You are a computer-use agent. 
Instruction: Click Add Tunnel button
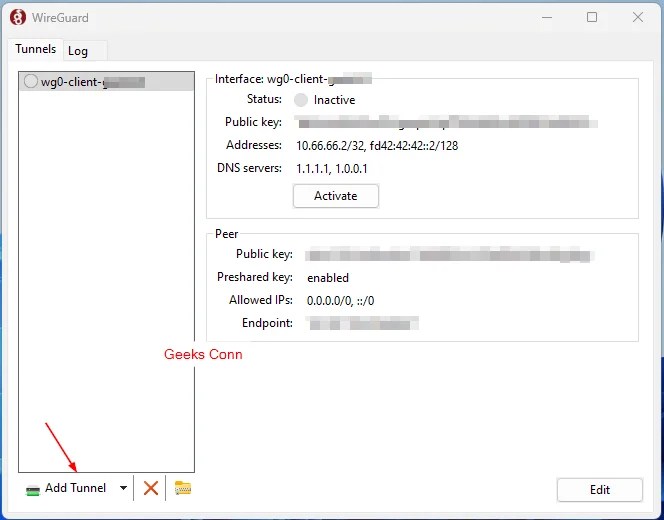(x=66, y=488)
